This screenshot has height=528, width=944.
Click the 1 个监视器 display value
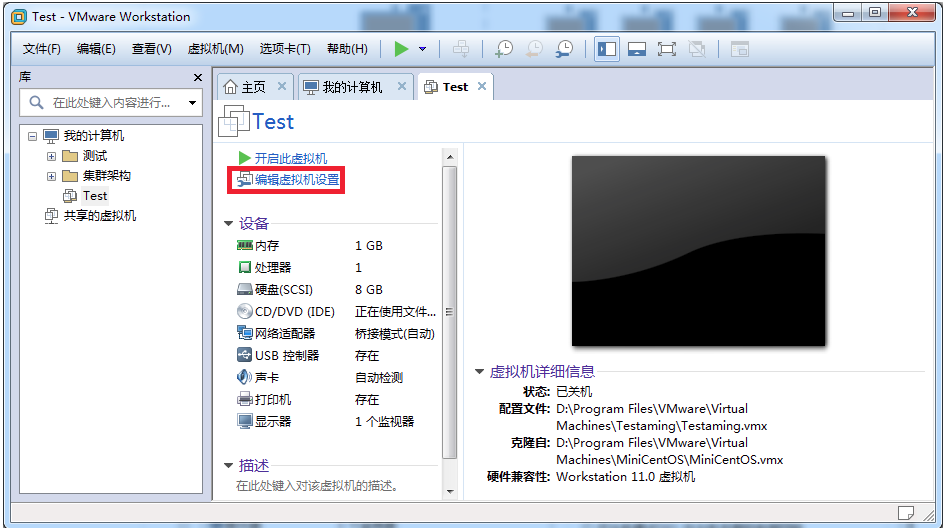[x=384, y=421]
